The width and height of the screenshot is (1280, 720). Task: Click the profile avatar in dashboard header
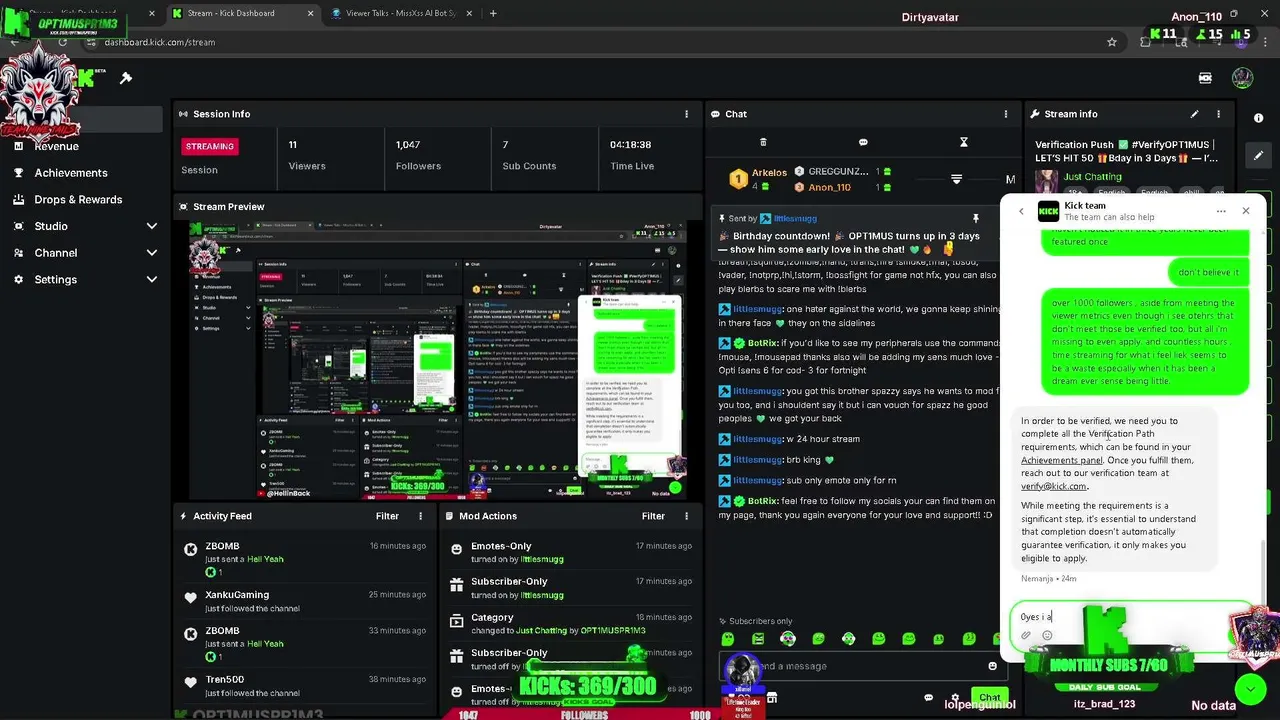[x=1242, y=78]
